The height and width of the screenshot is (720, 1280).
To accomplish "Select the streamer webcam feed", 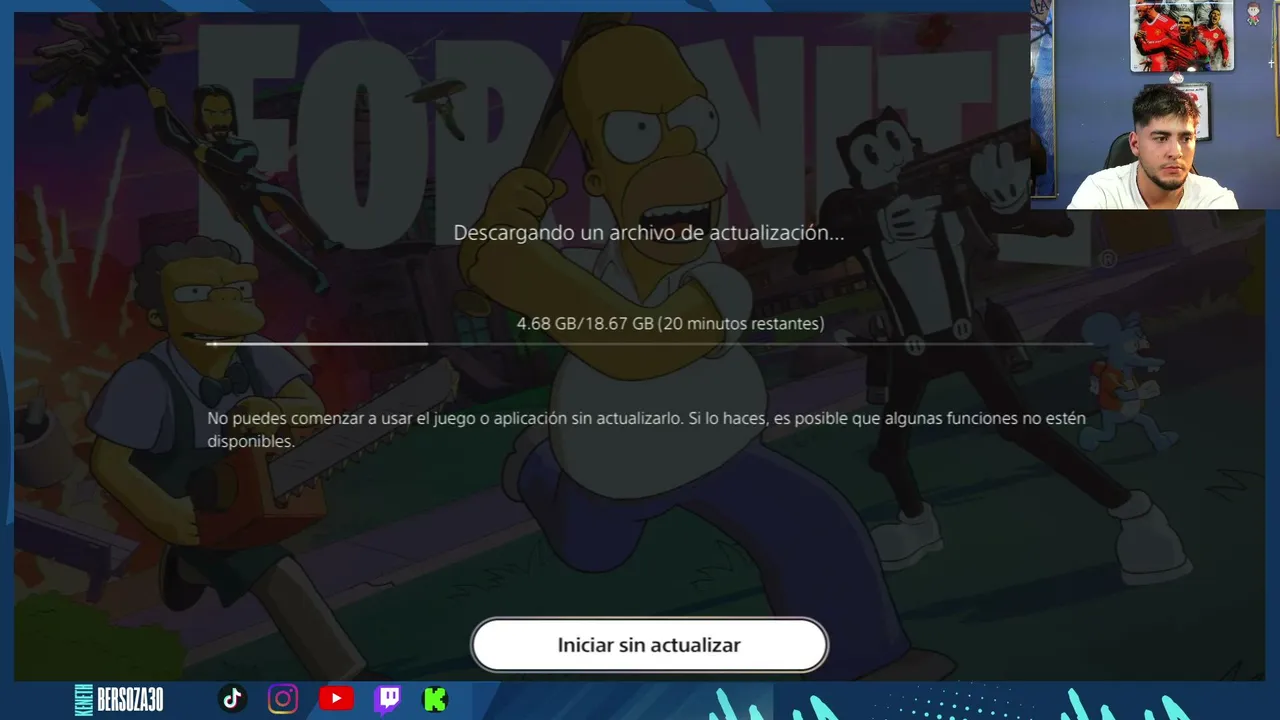I will point(1155,104).
